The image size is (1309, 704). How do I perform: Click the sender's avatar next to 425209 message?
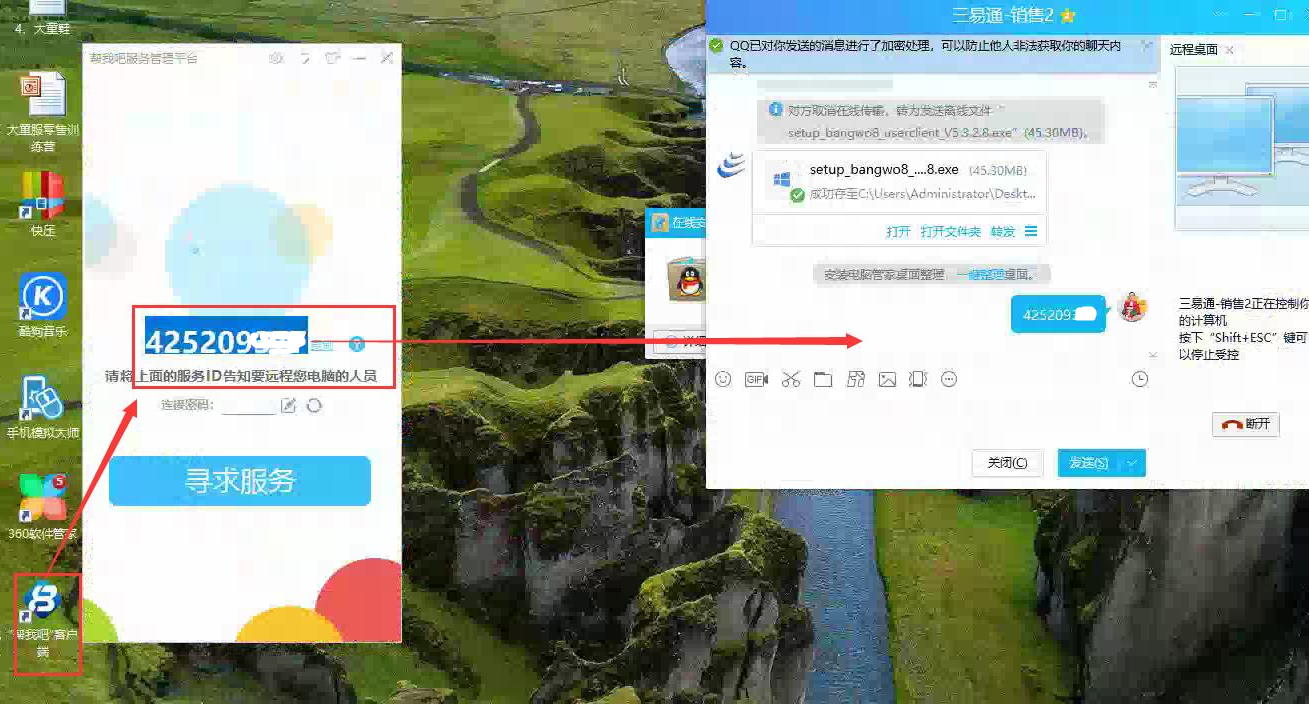tap(1132, 307)
